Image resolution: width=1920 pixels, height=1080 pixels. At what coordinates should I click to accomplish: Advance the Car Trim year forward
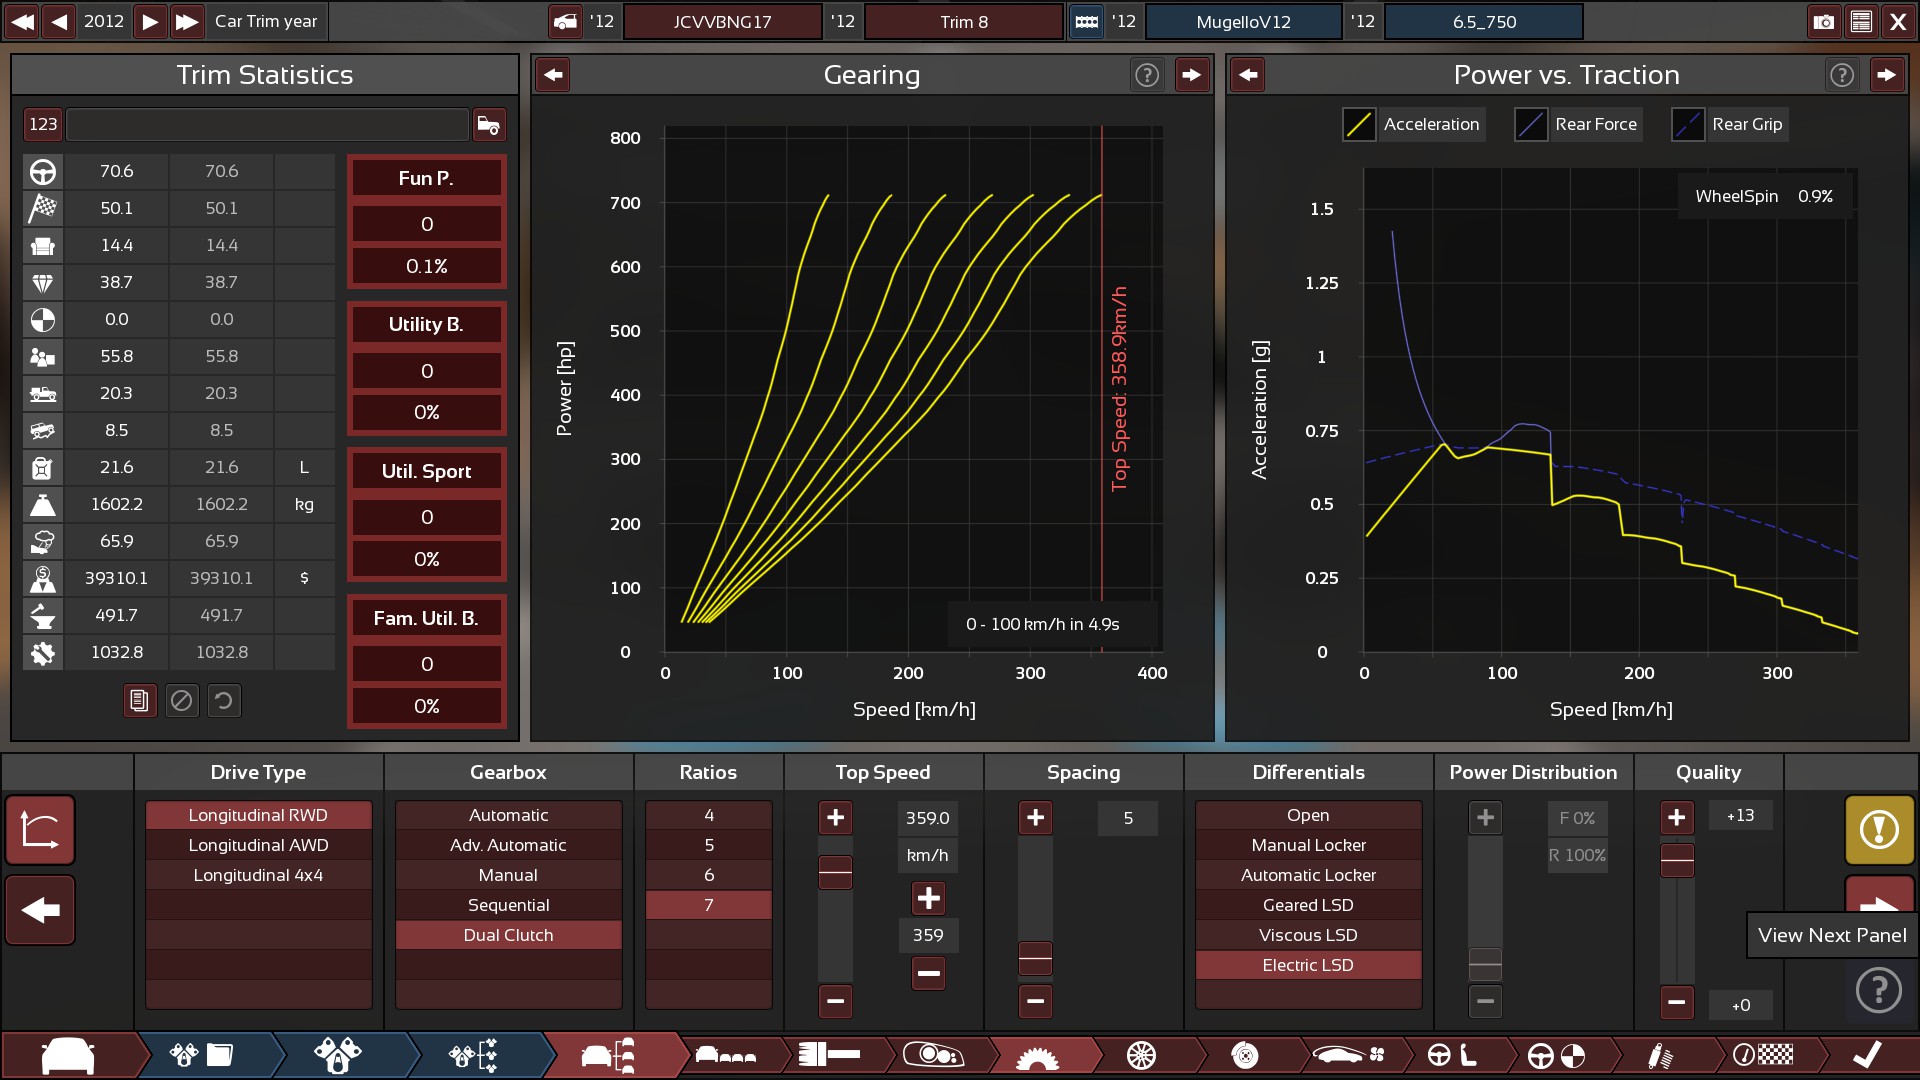(x=149, y=21)
